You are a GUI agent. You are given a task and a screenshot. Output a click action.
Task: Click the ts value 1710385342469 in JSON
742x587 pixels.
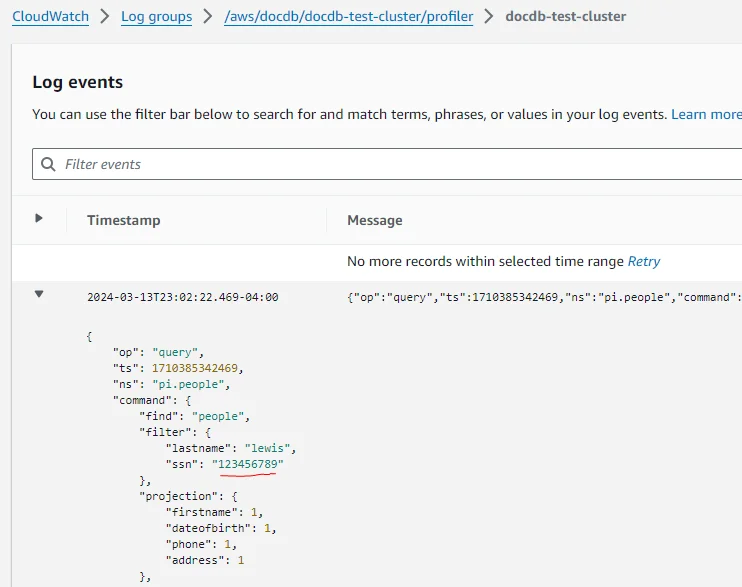pyautogui.click(x=194, y=368)
